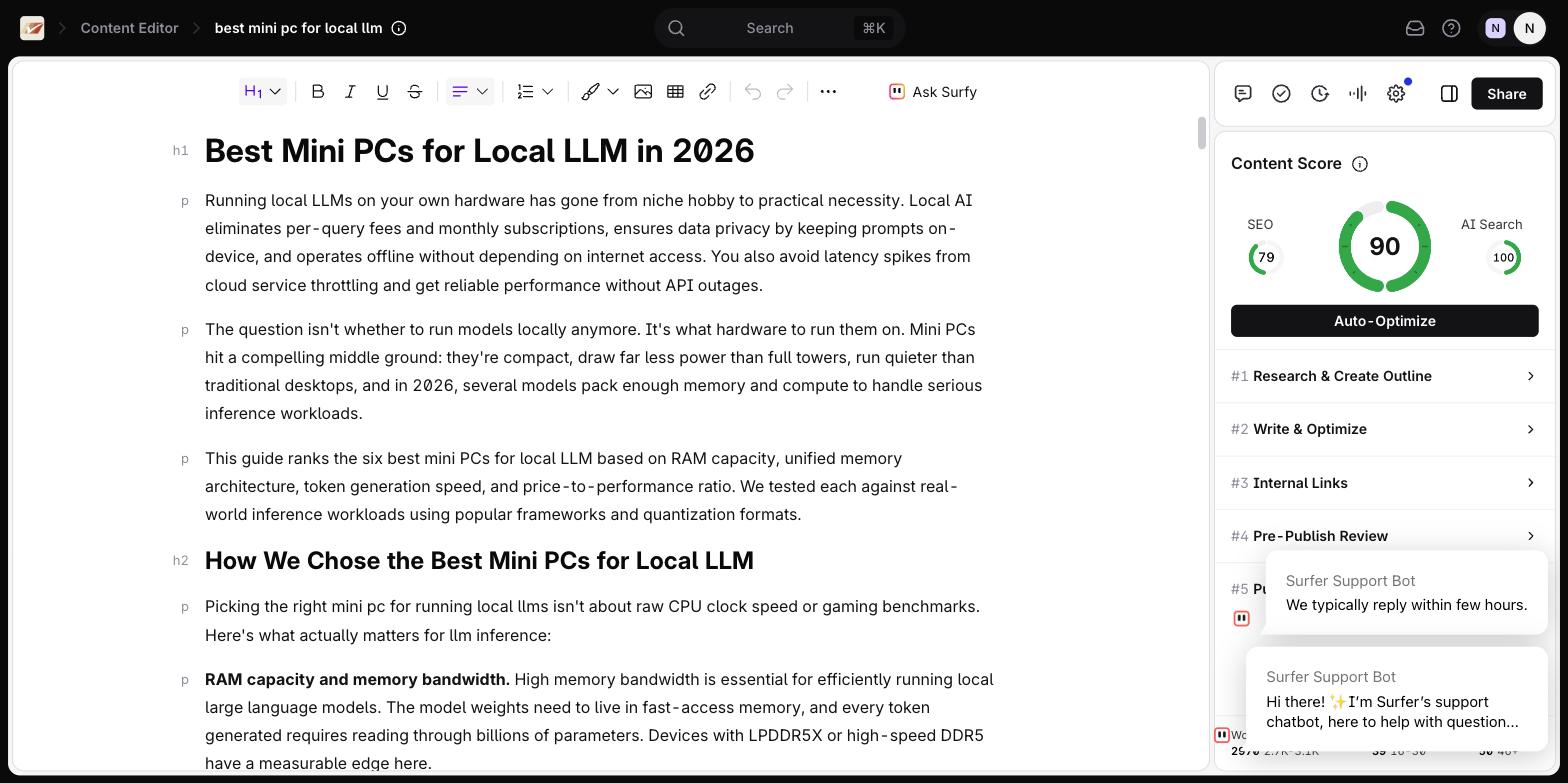The height and width of the screenshot is (783, 1568).
Task: Click the Surfer logo home icon
Action: tap(32, 28)
